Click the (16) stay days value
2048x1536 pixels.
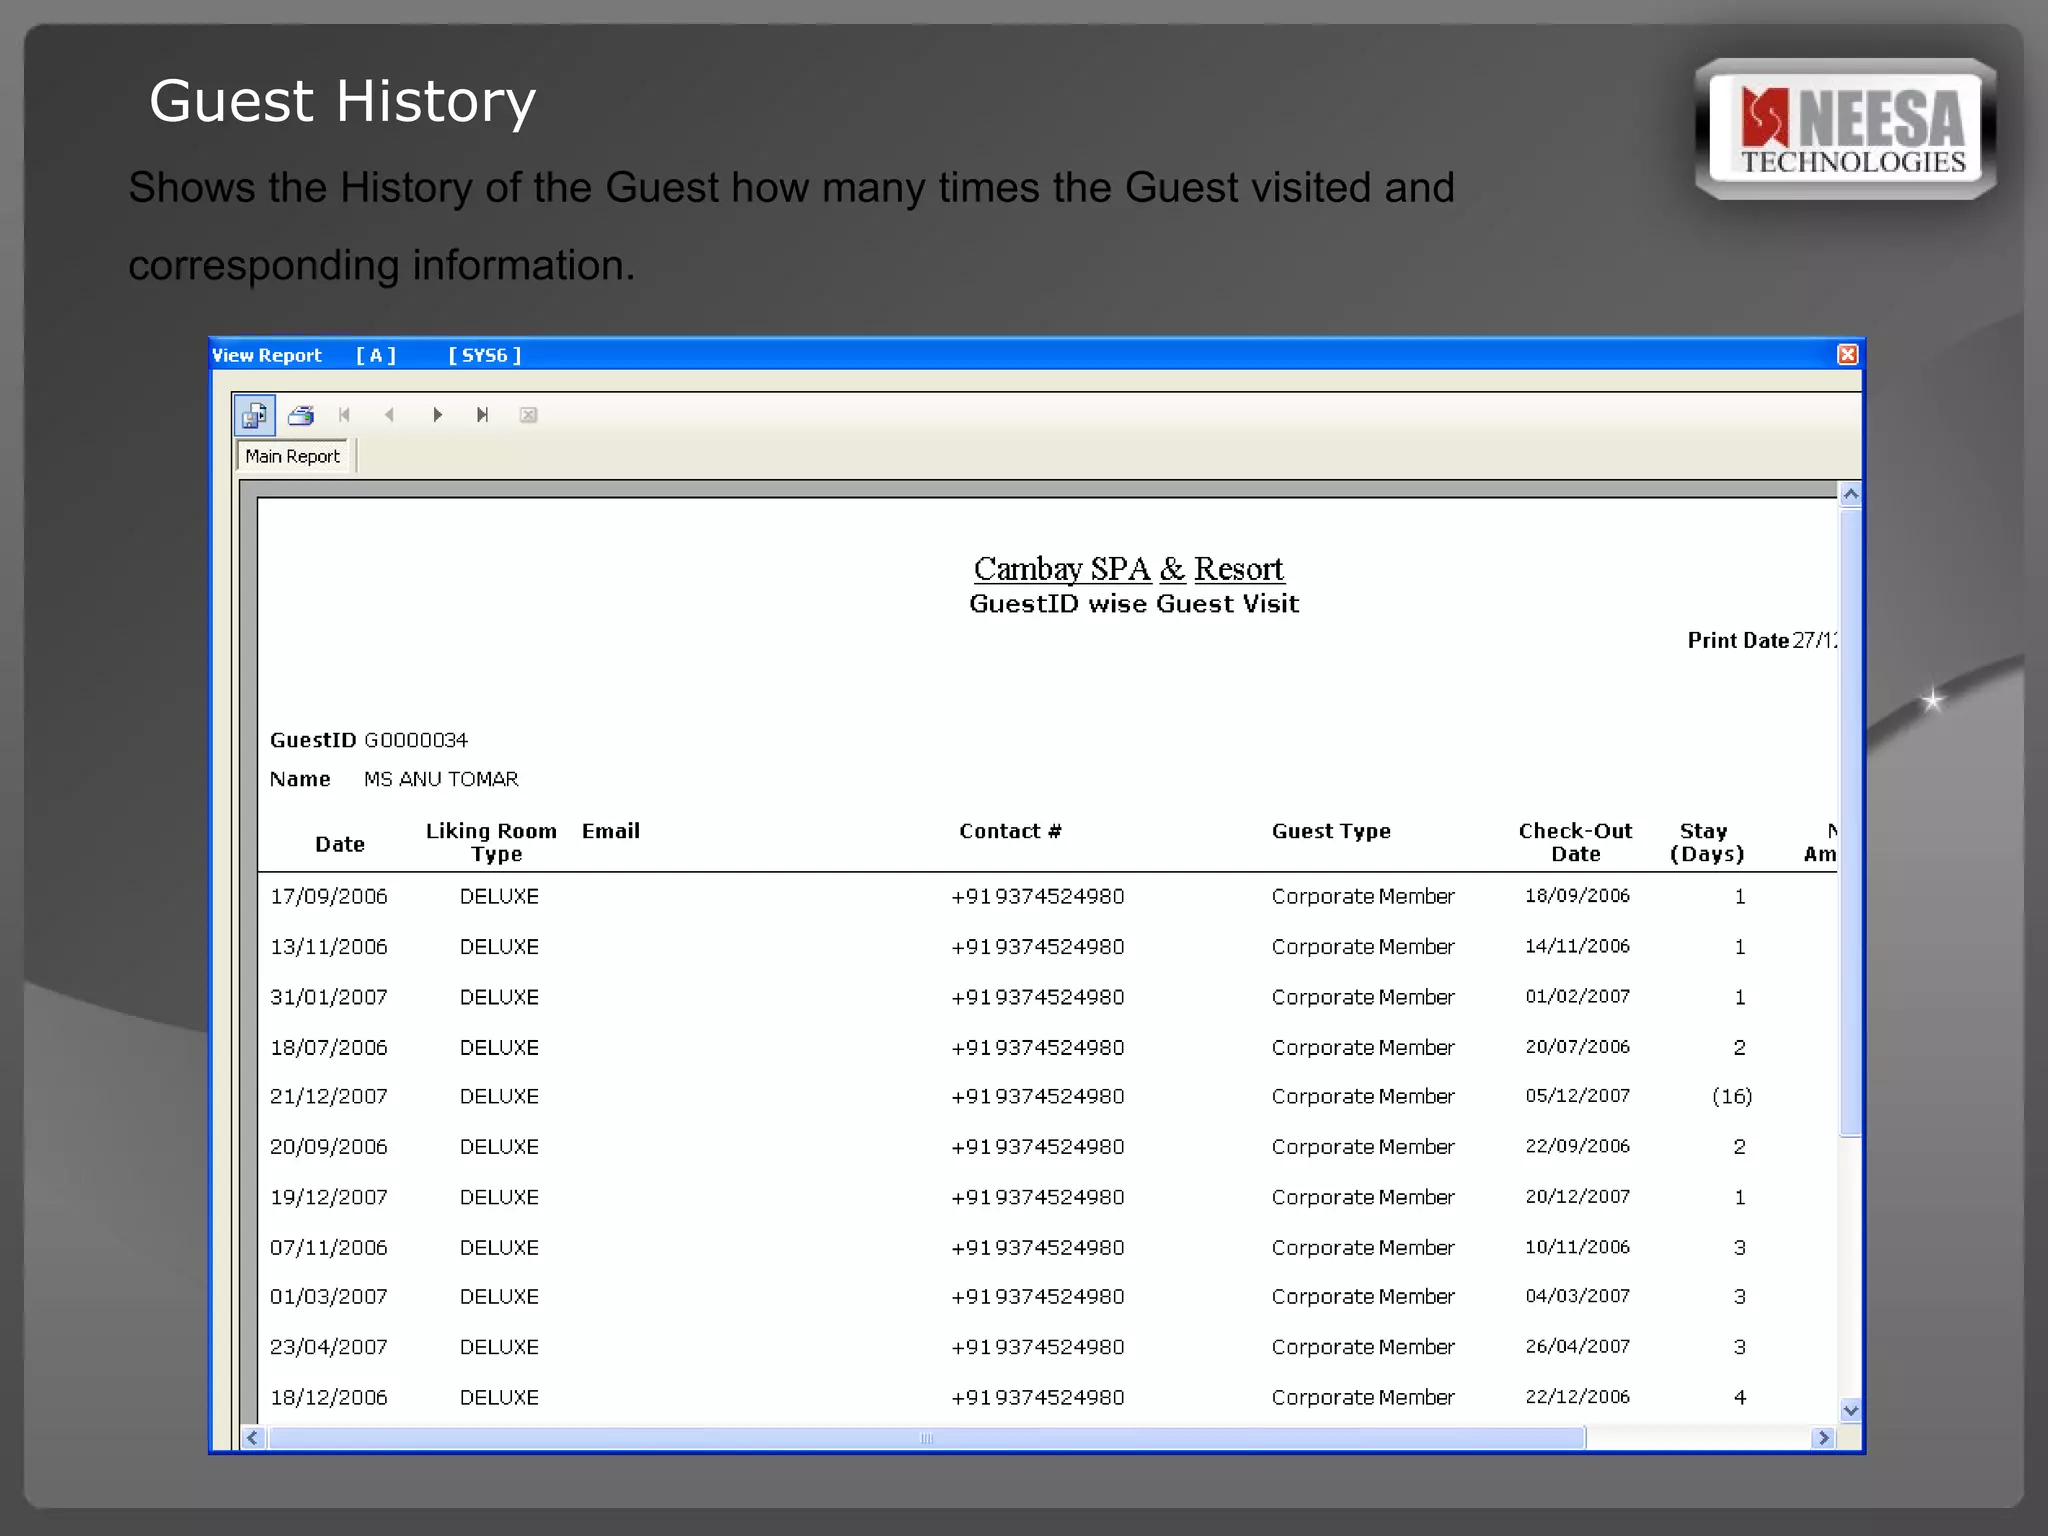[x=1732, y=1096]
